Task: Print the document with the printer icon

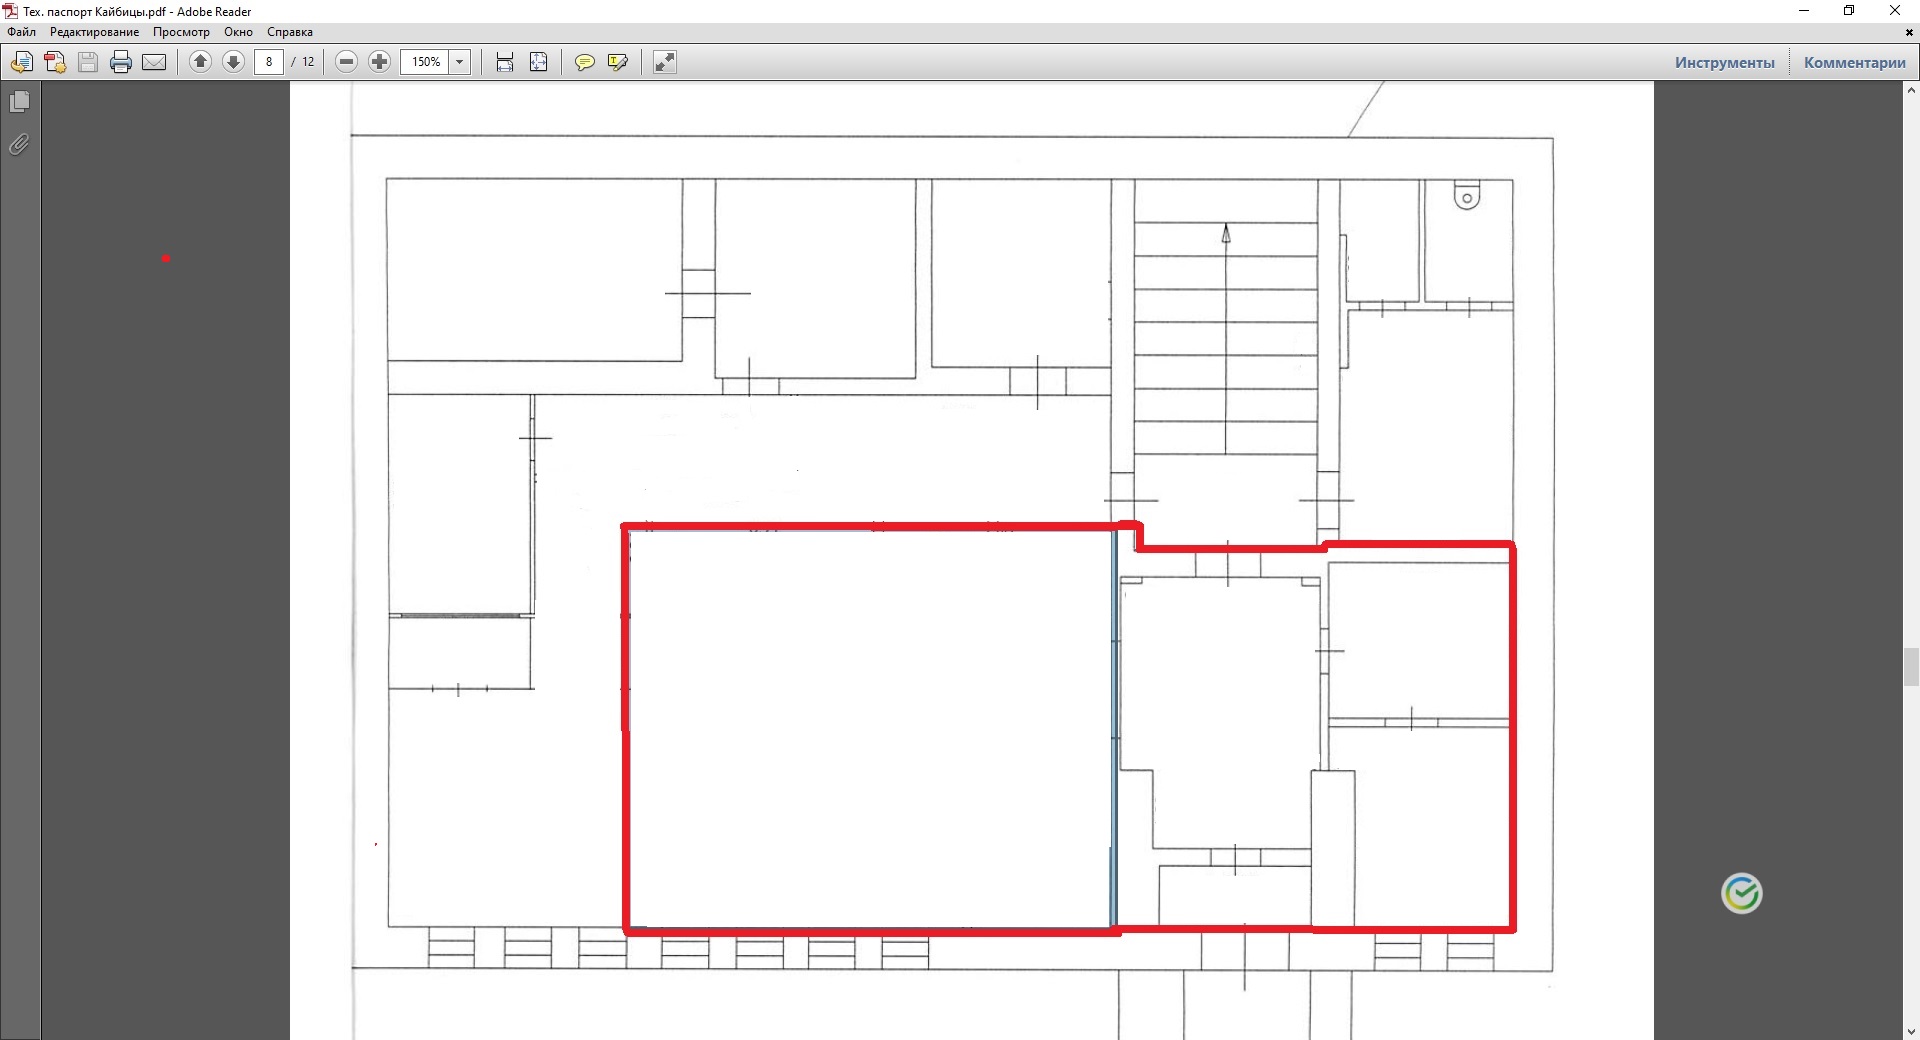Action: (121, 62)
